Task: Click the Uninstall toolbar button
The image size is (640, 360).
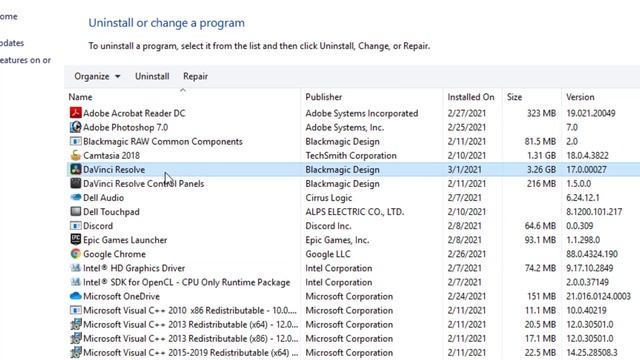Action: tap(152, 76)
